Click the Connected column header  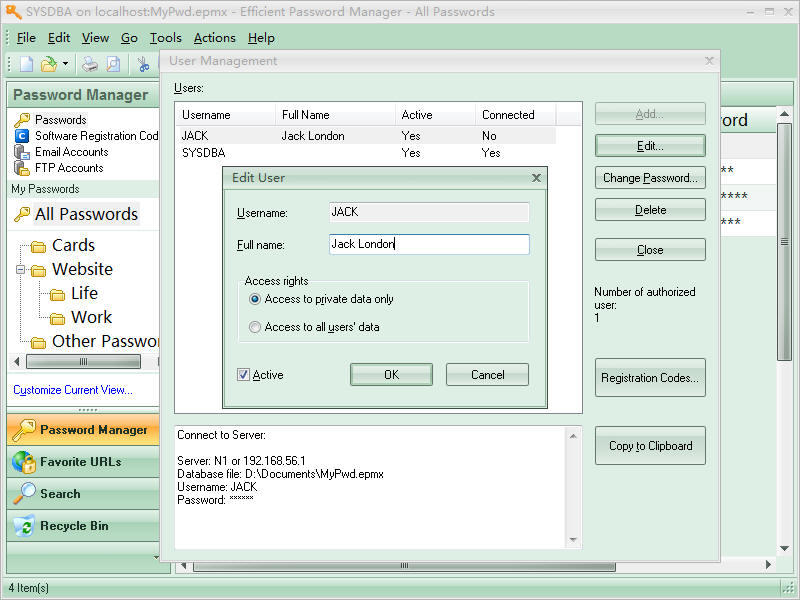[x=516, y=115]
